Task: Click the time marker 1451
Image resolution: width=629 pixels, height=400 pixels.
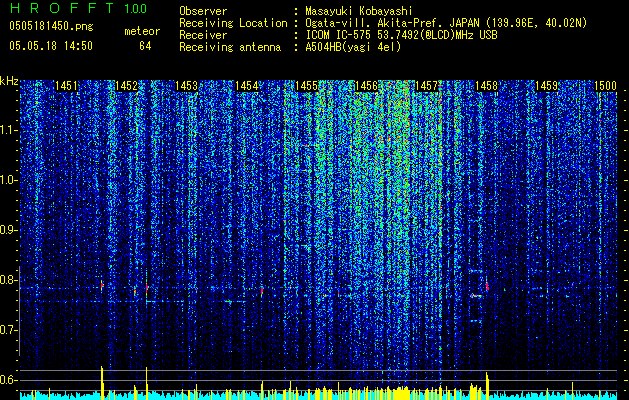Action: 66,86
